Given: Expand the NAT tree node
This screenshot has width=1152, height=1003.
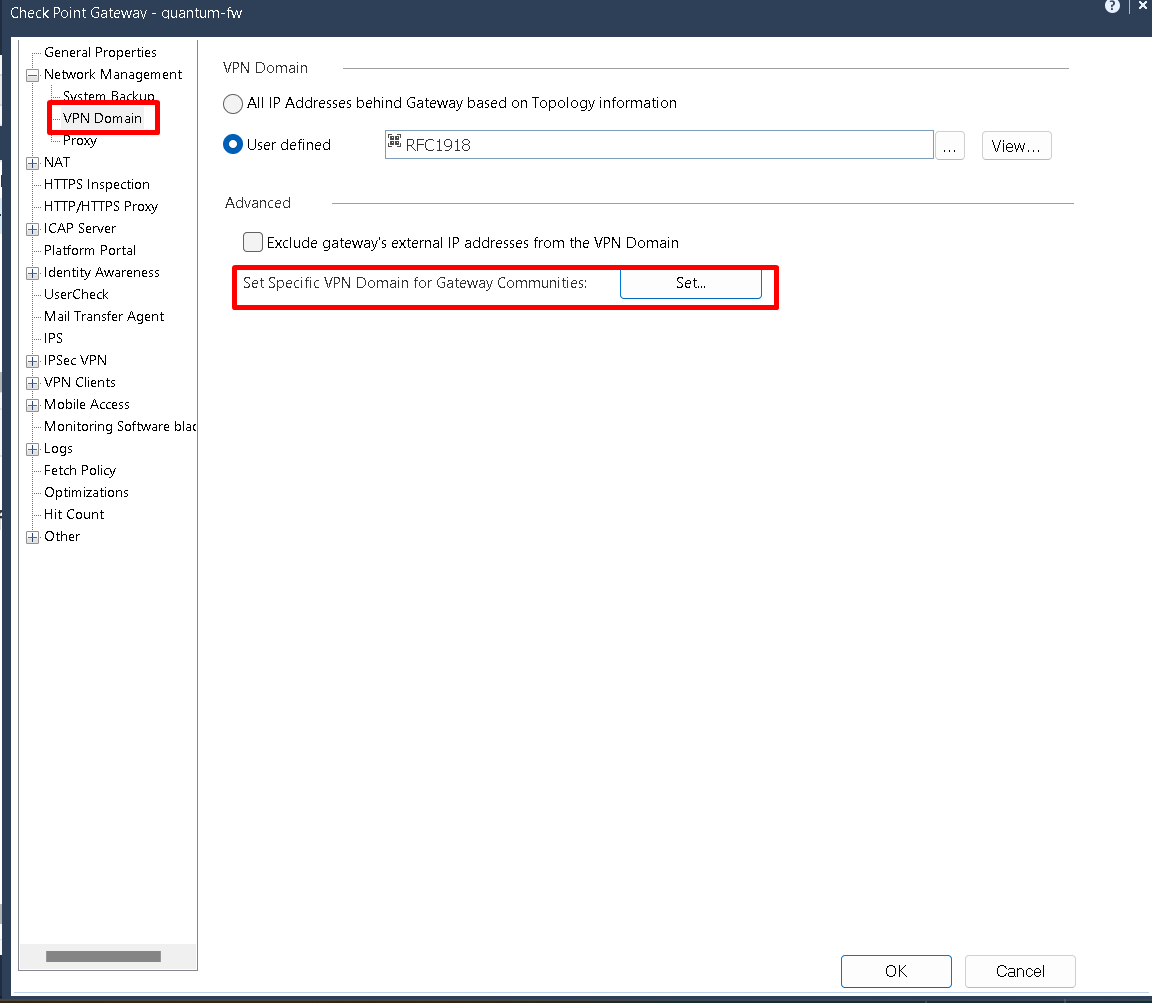Looking at the screenshot, I should pos(32,163).
